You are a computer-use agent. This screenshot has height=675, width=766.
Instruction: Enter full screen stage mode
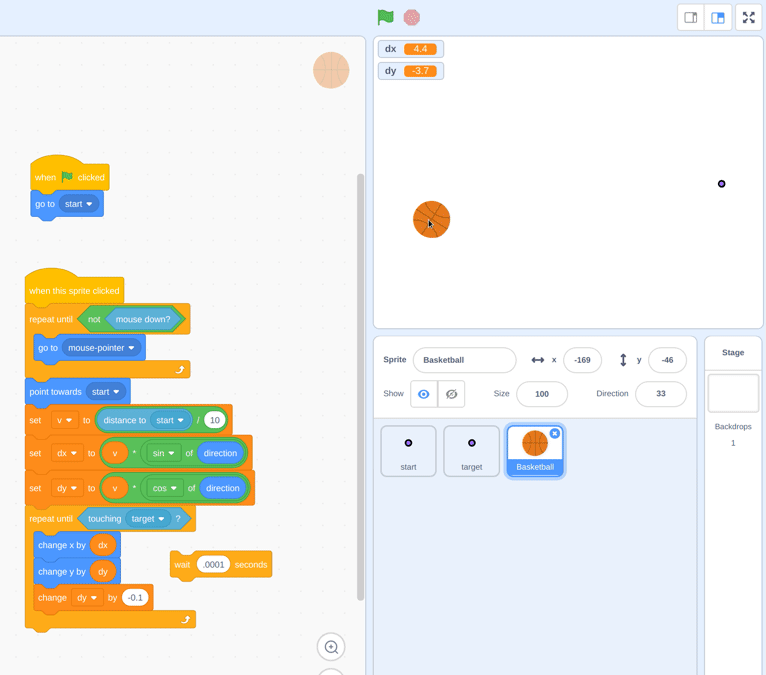click(748, 18)
